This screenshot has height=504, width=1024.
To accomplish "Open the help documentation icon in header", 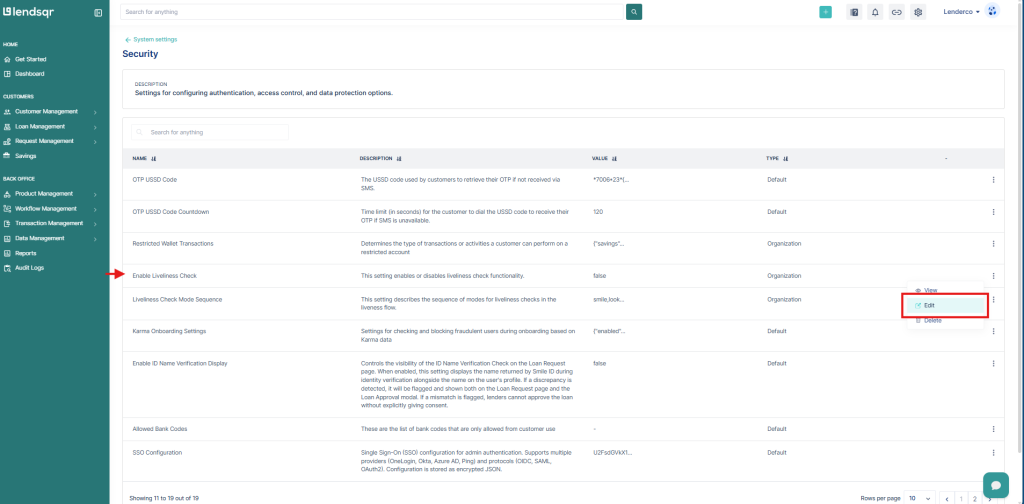I will pyautogui.click(x=854, y=12).
